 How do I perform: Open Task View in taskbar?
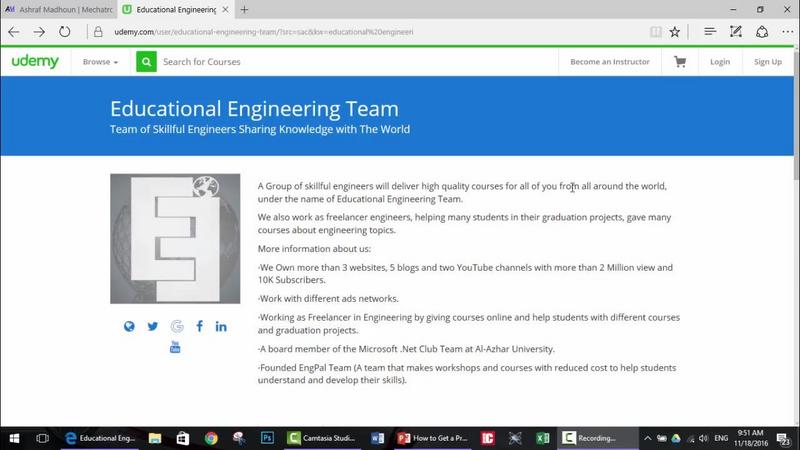(42, 438)
